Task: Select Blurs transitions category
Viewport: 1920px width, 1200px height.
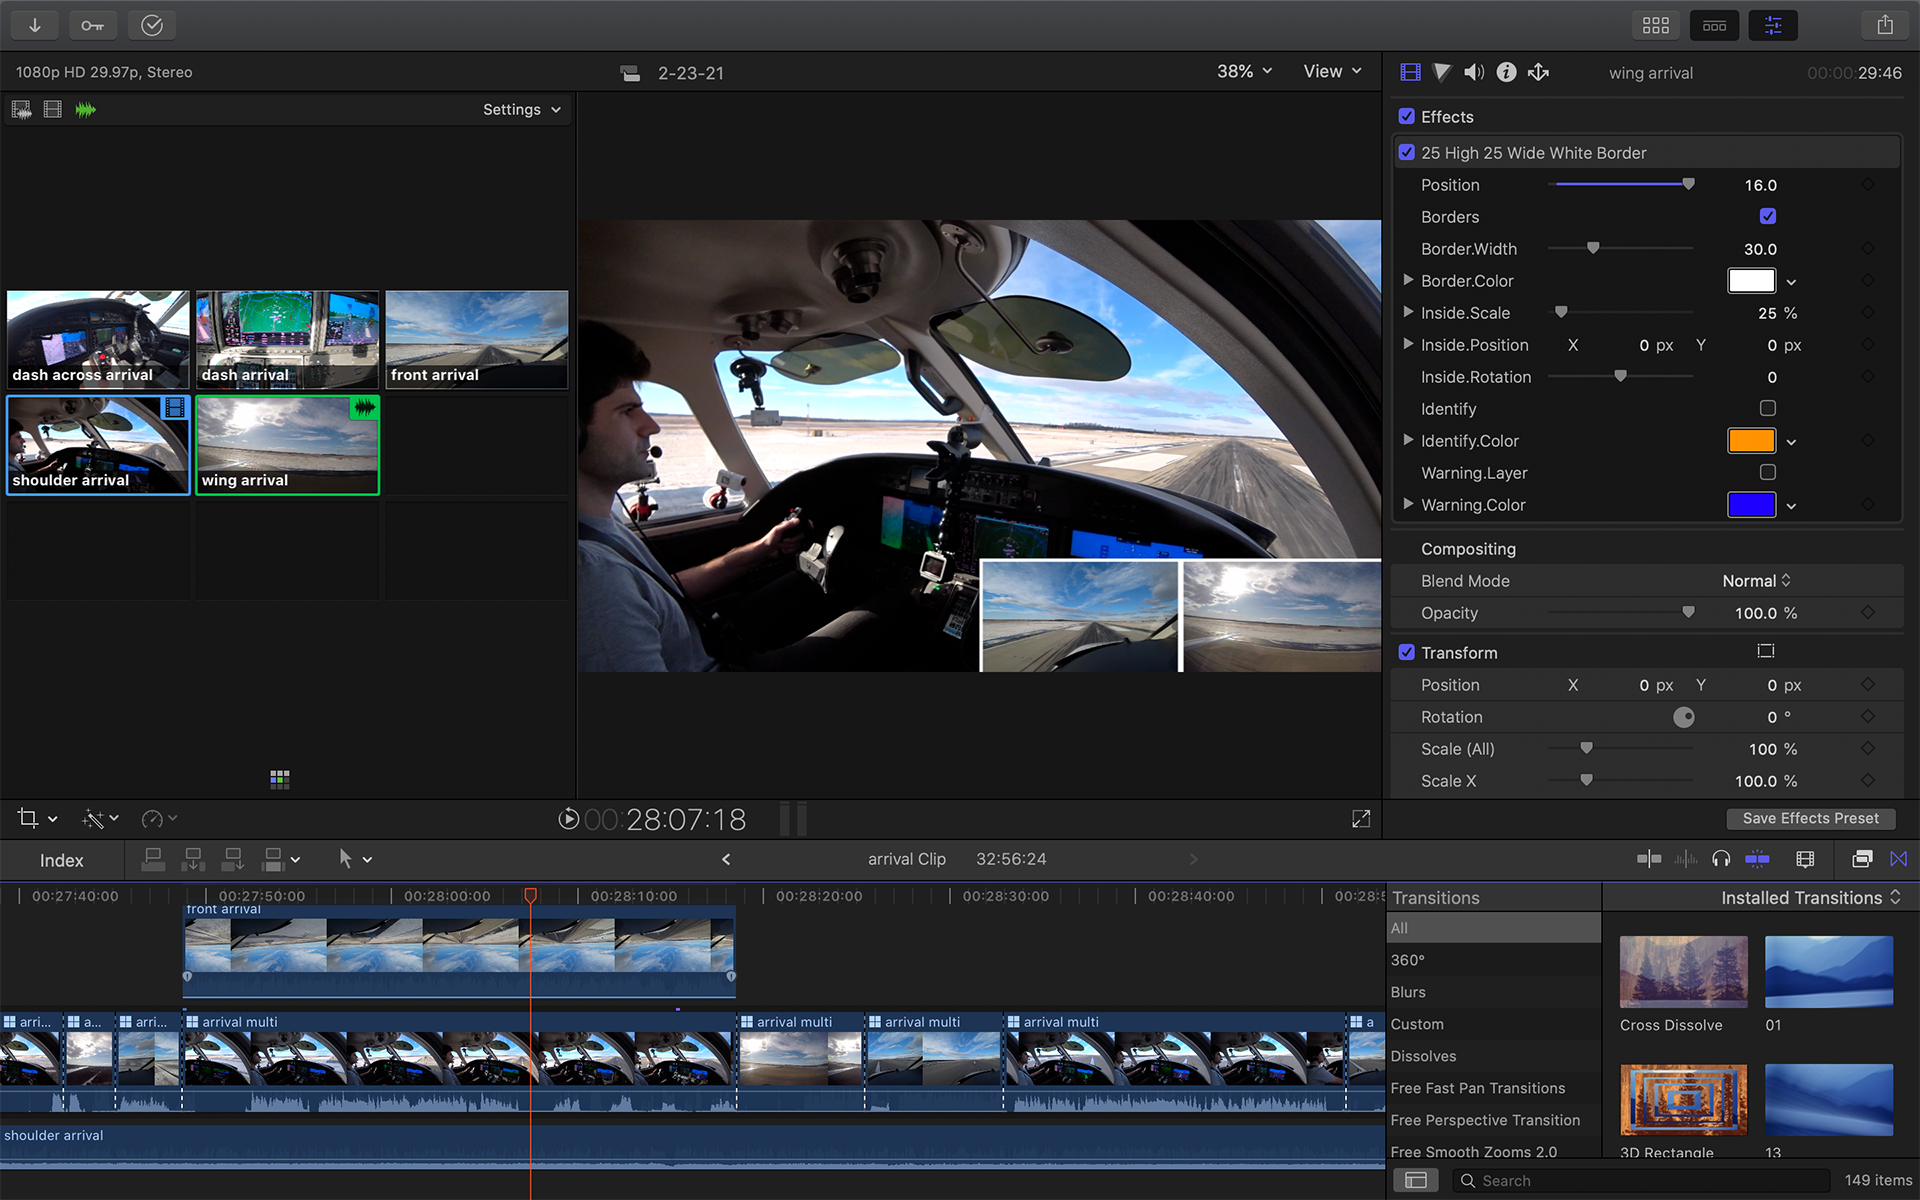Action: point(1494,992)
